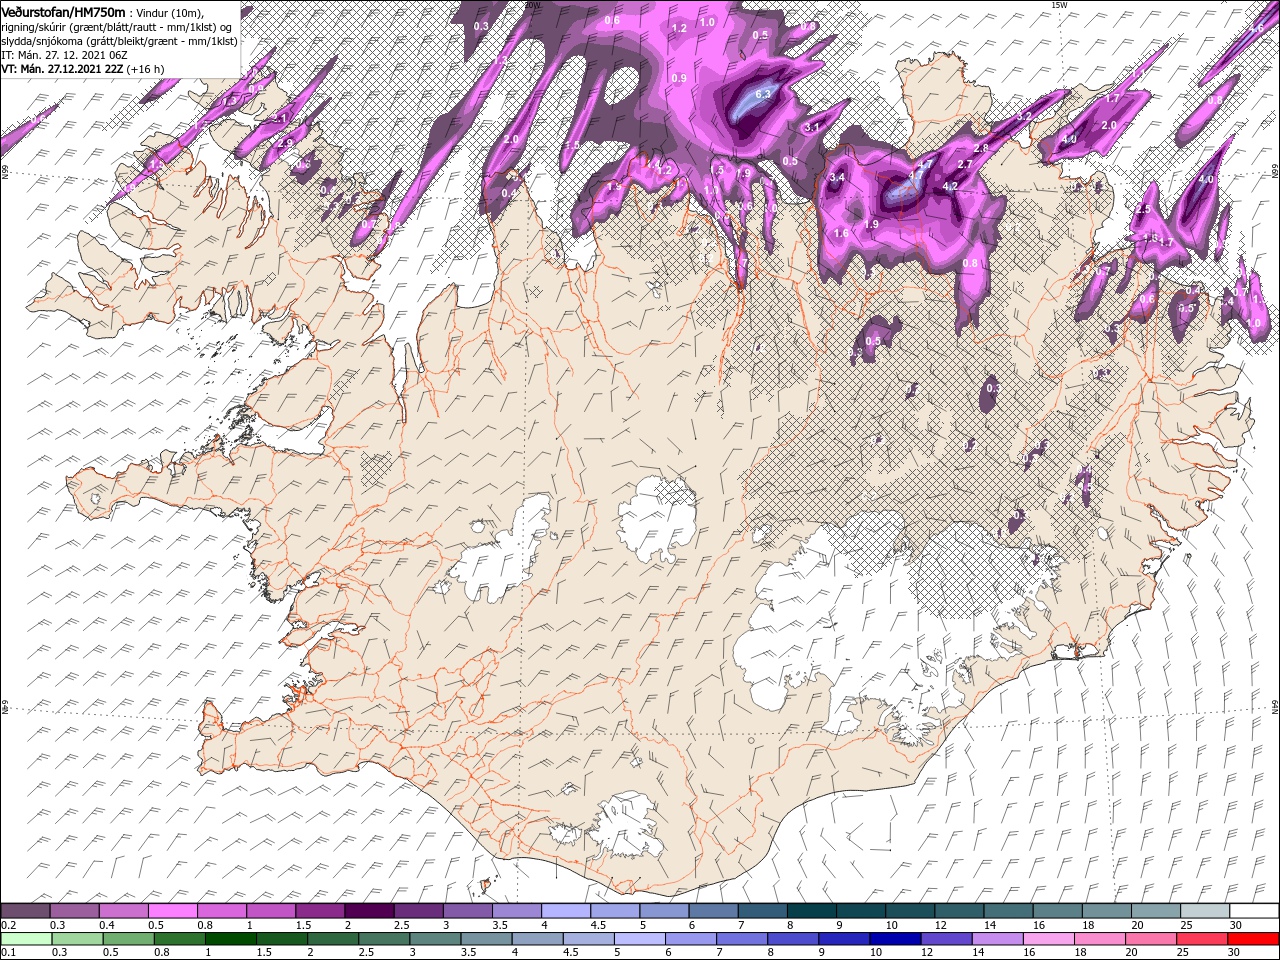Click the 3.4 precipitation value on the map

coord(838,178)
